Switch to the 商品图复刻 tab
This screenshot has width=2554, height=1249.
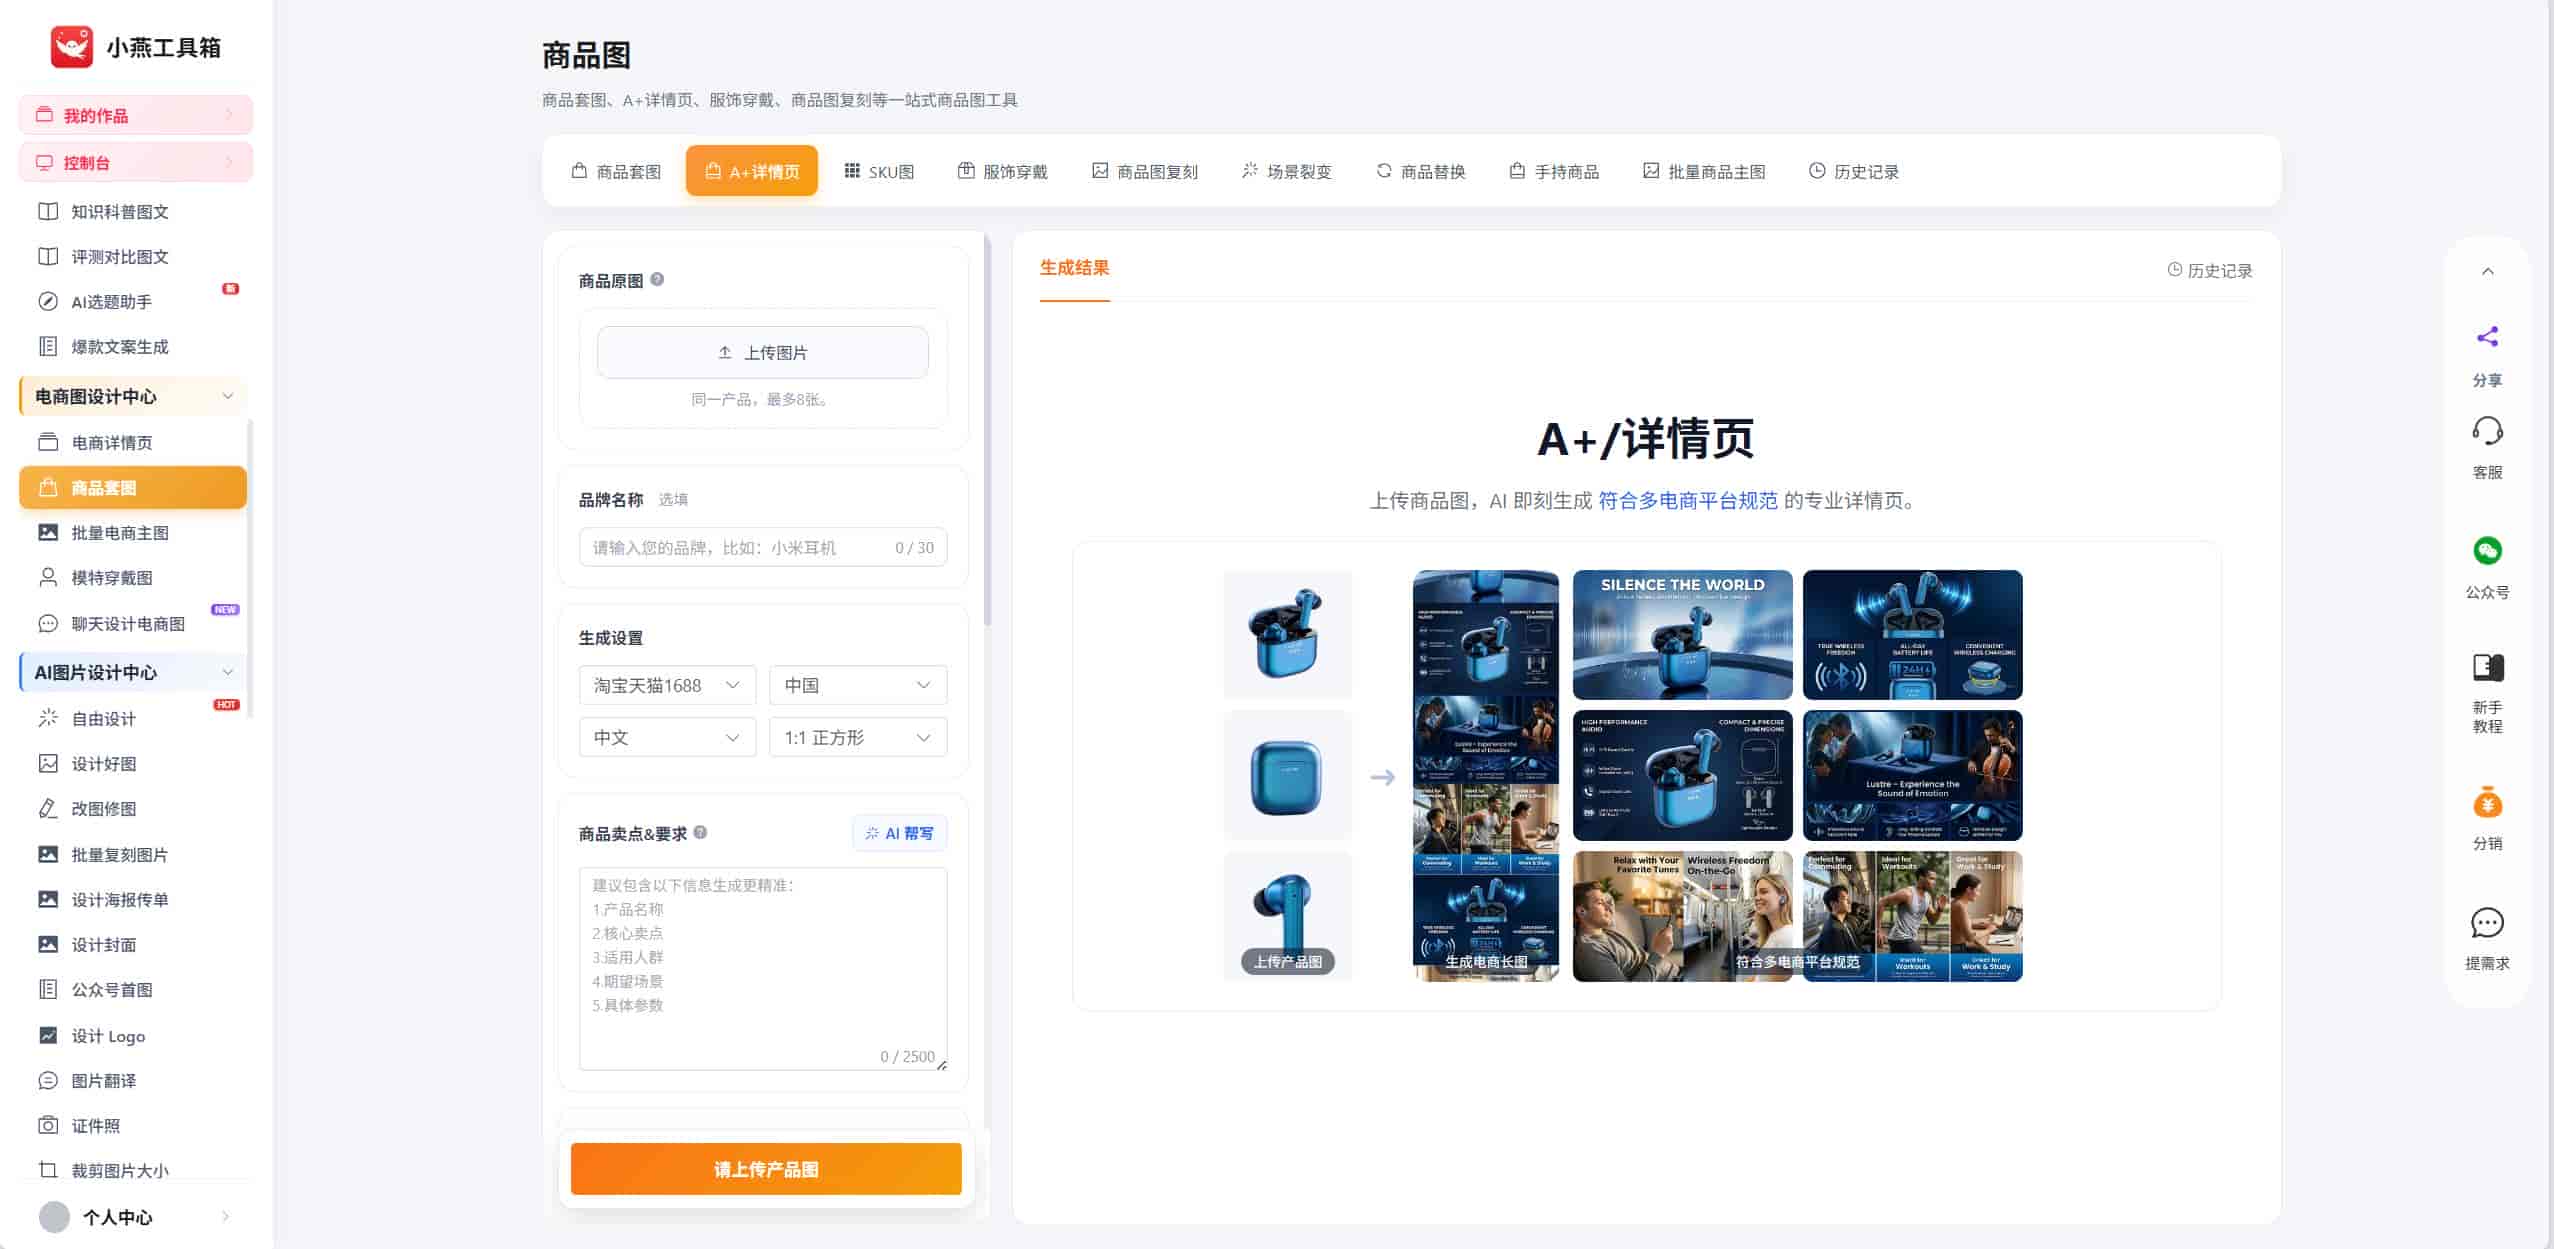(x=1144, y=171)
